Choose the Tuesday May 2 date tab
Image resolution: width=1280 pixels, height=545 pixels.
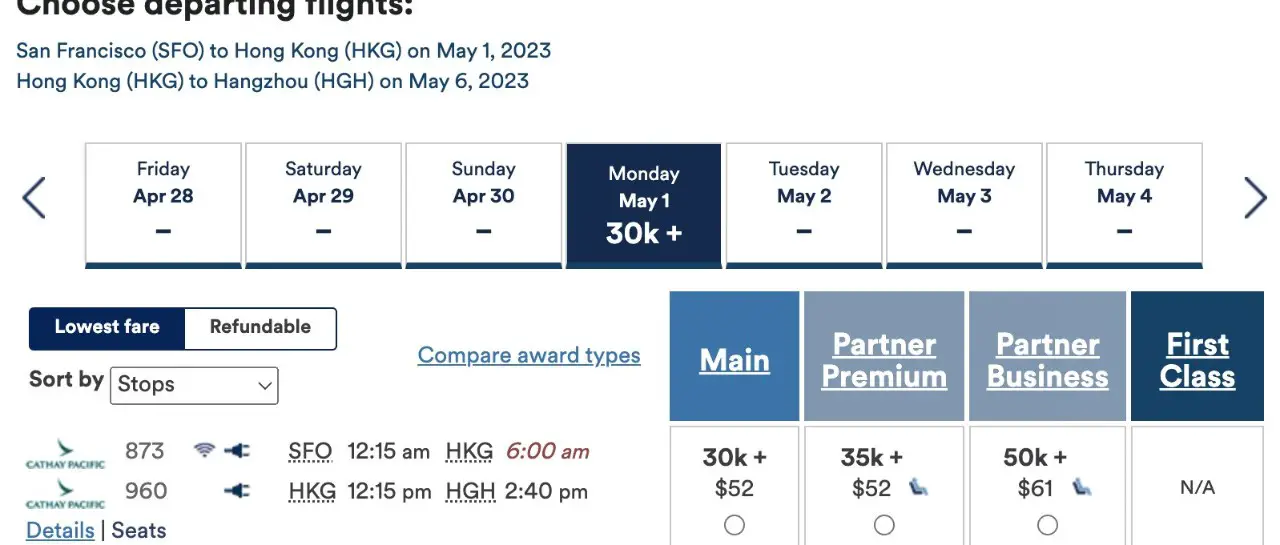tap(804, 206)
